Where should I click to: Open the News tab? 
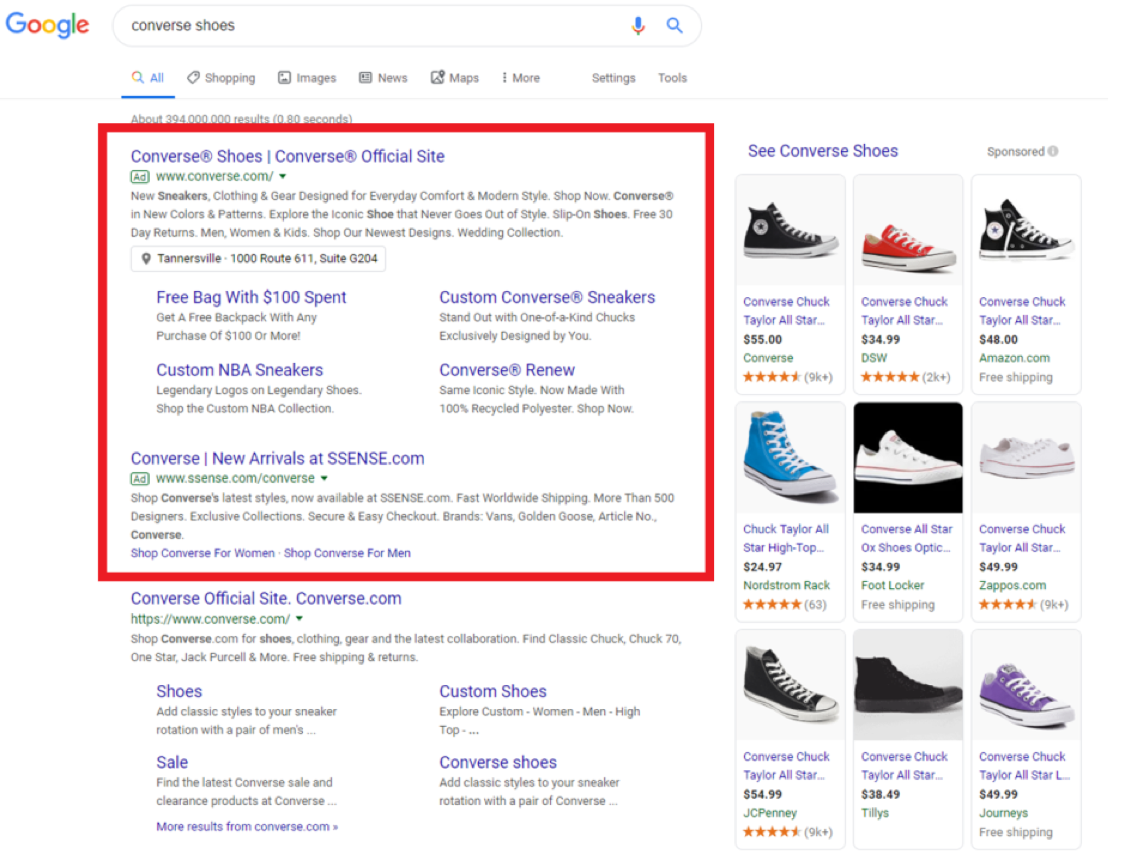[x=383, y=78]
